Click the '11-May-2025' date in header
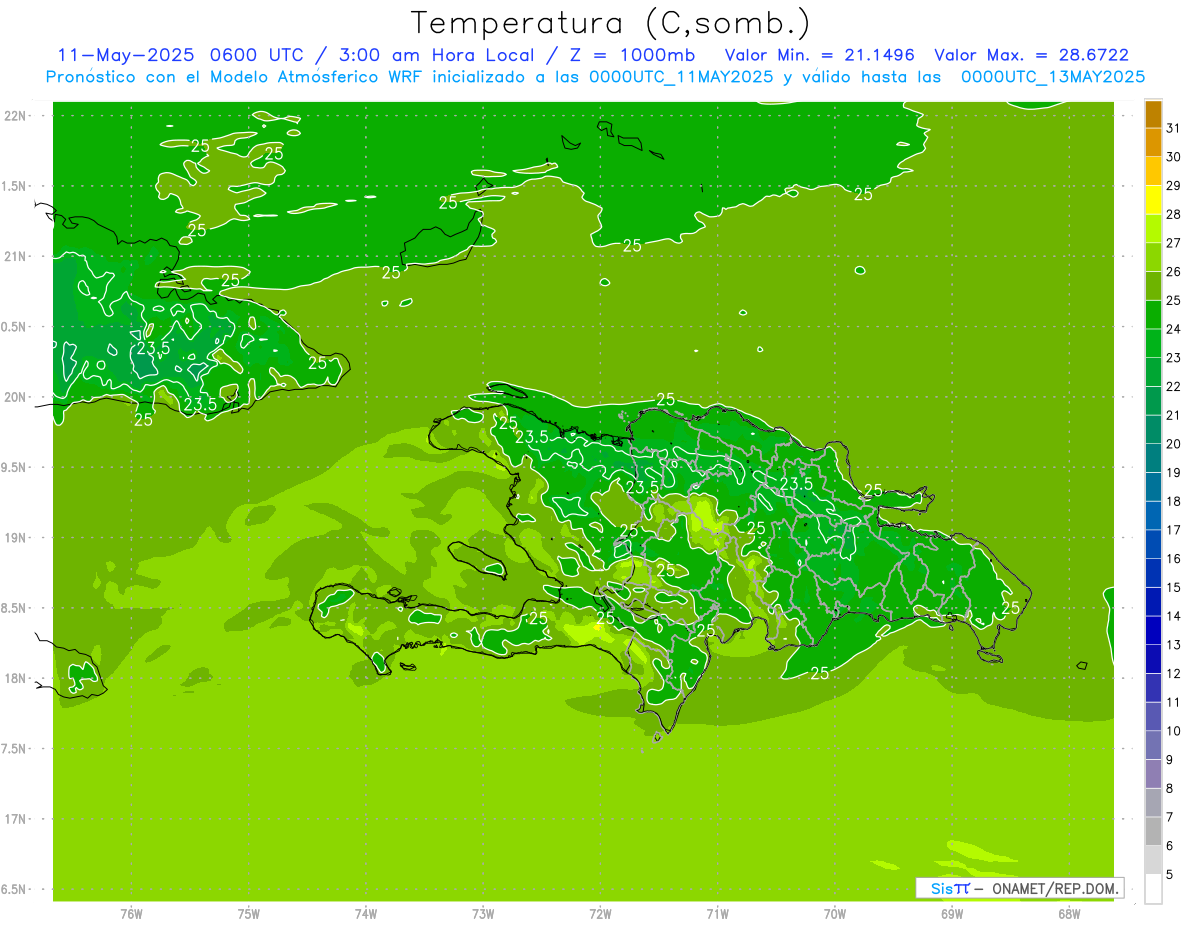Screen dimensions: 1200x927 click(x=124, y=55)
